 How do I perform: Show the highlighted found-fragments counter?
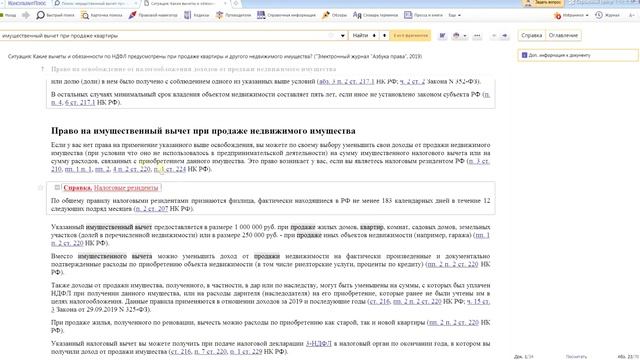point(410,36)
